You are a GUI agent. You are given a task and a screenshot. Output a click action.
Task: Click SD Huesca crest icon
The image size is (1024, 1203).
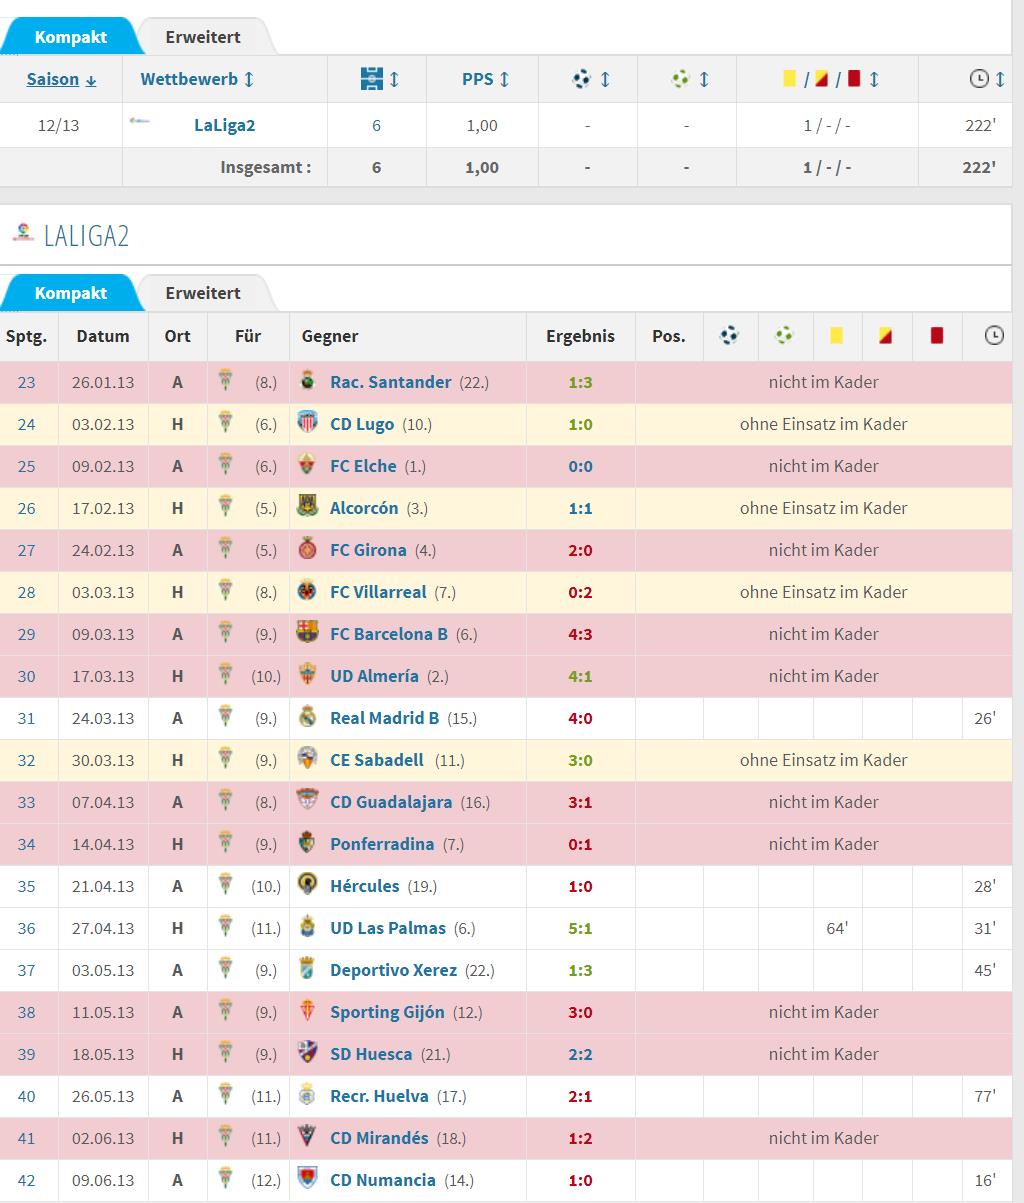[308, 1053]
